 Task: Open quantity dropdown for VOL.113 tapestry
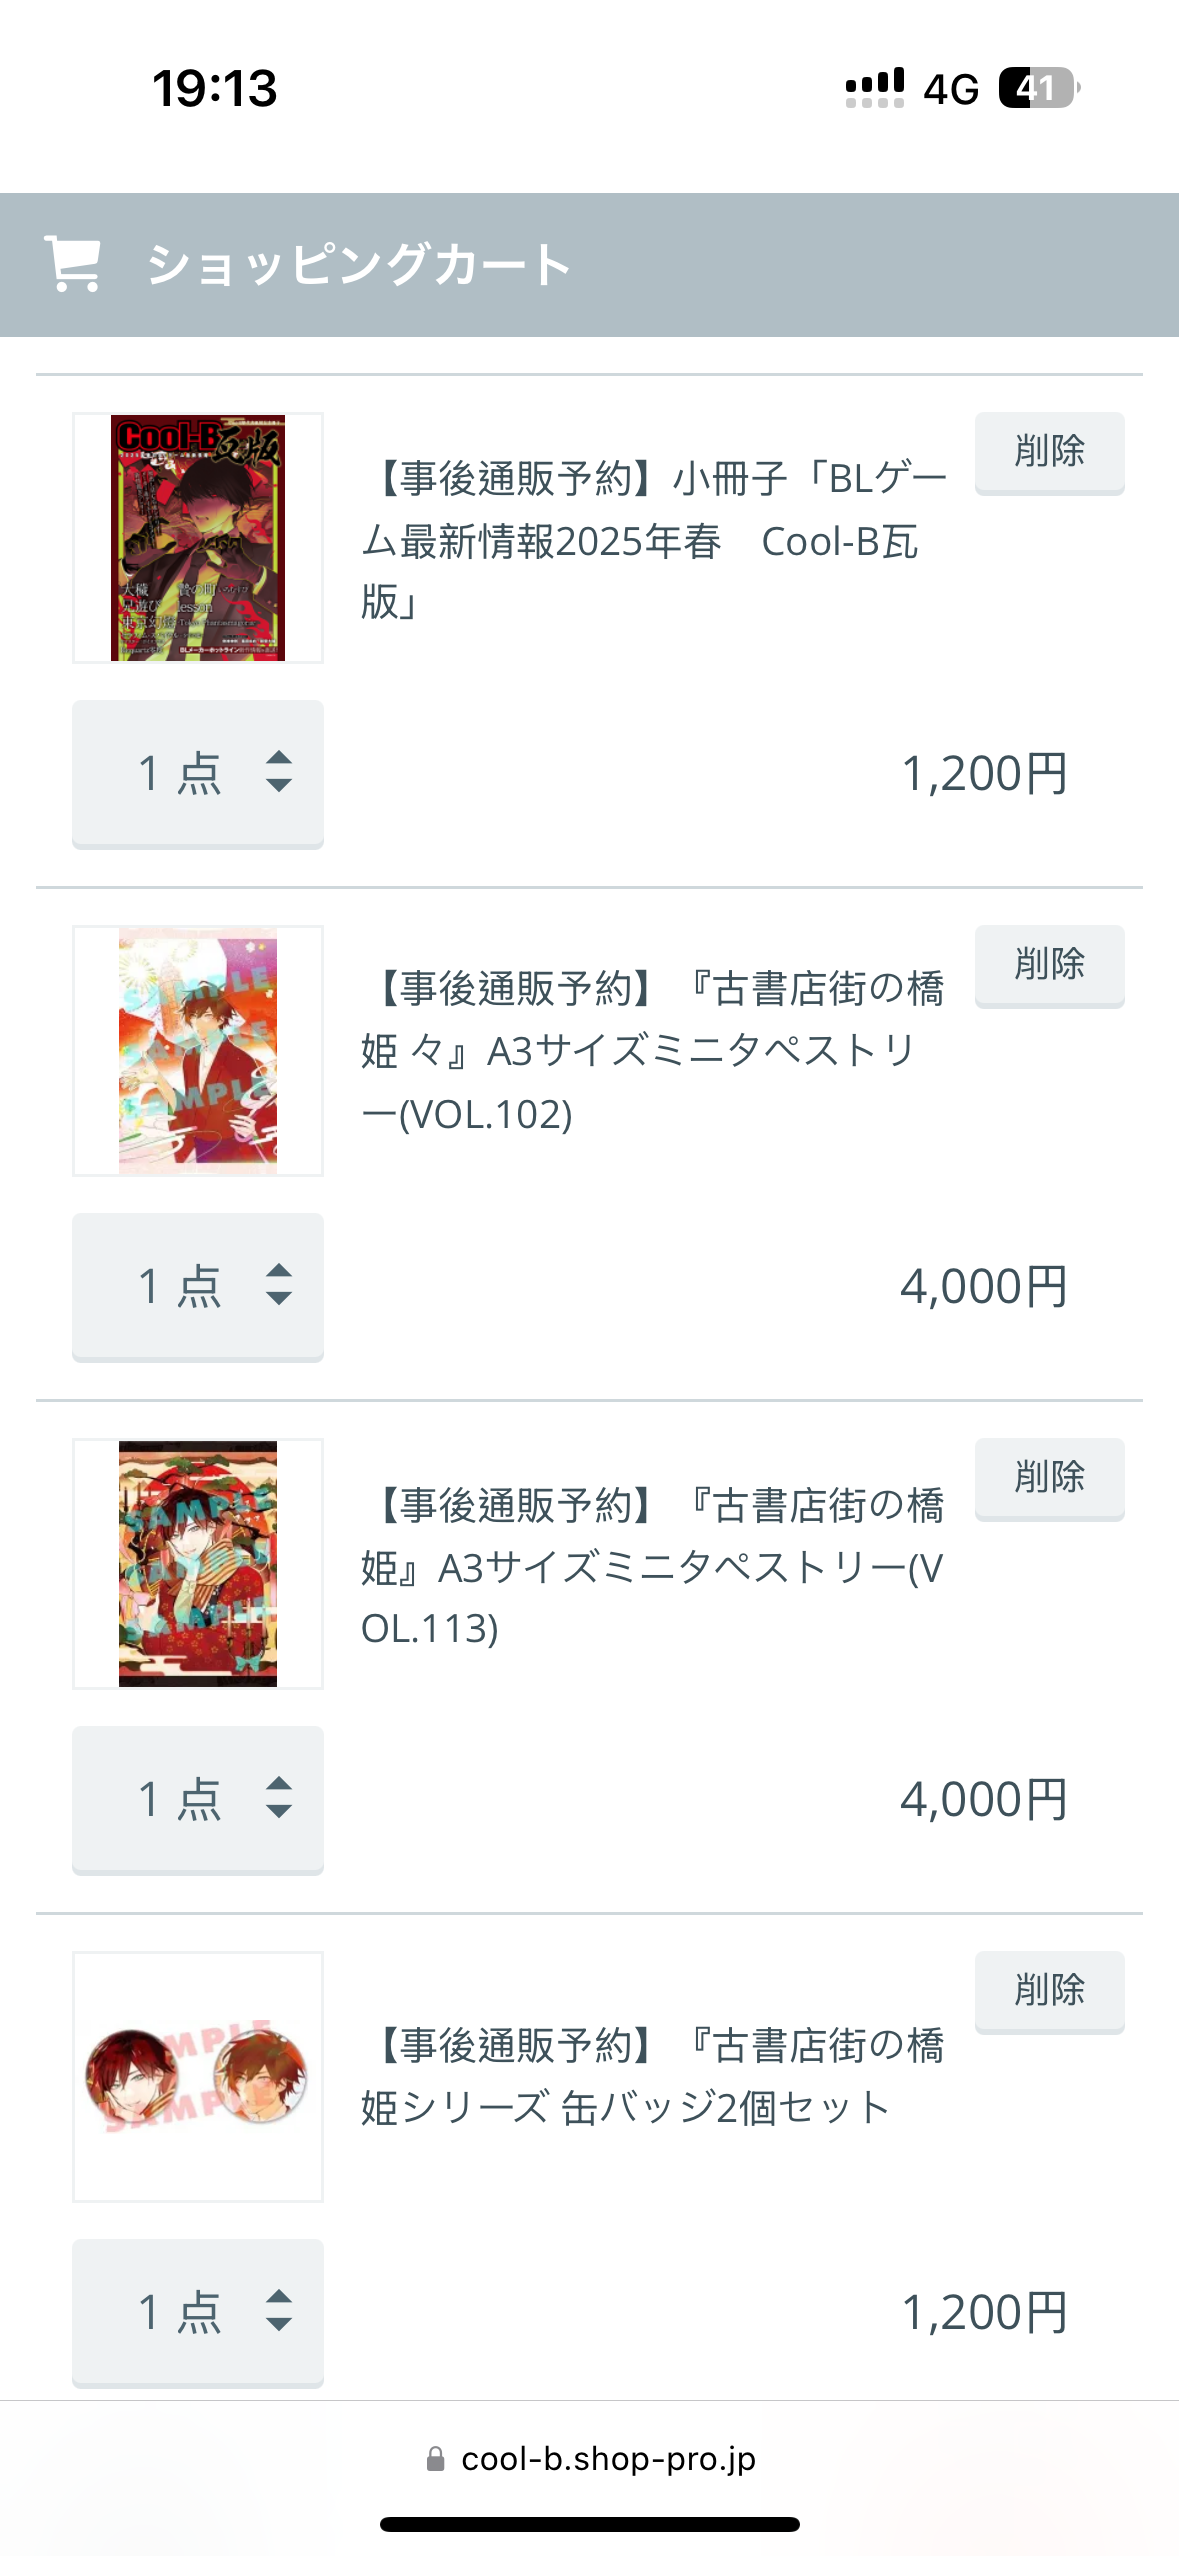[198, 1799]
